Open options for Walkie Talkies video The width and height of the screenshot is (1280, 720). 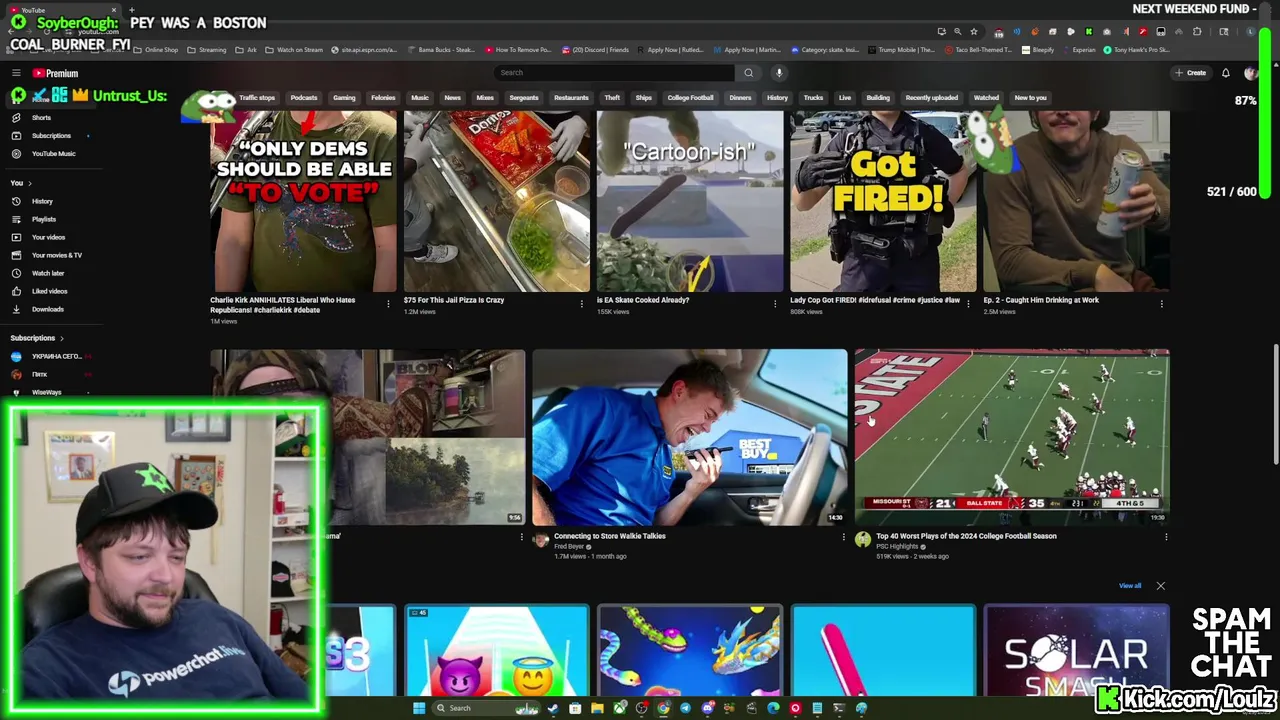843,537
